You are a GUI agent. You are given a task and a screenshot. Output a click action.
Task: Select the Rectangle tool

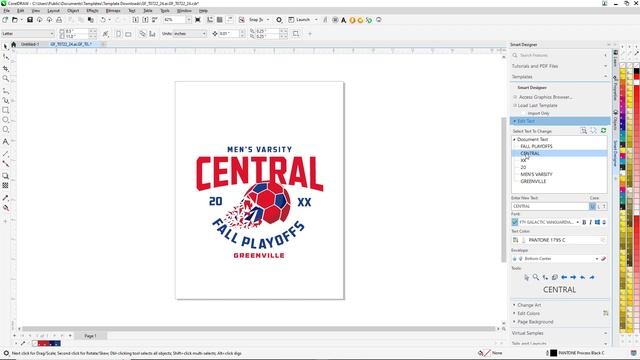coord(6,110)
